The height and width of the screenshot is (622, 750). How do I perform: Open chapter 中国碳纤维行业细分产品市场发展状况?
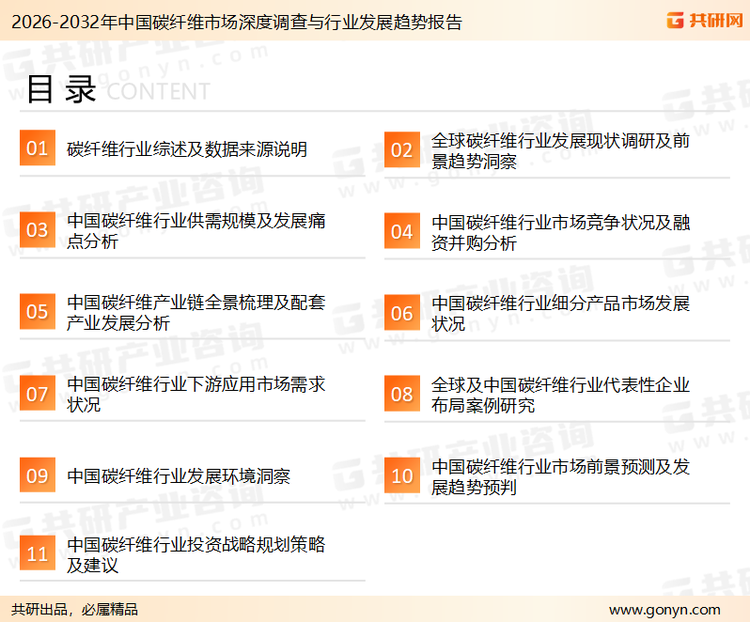click(x=560, y=313)
